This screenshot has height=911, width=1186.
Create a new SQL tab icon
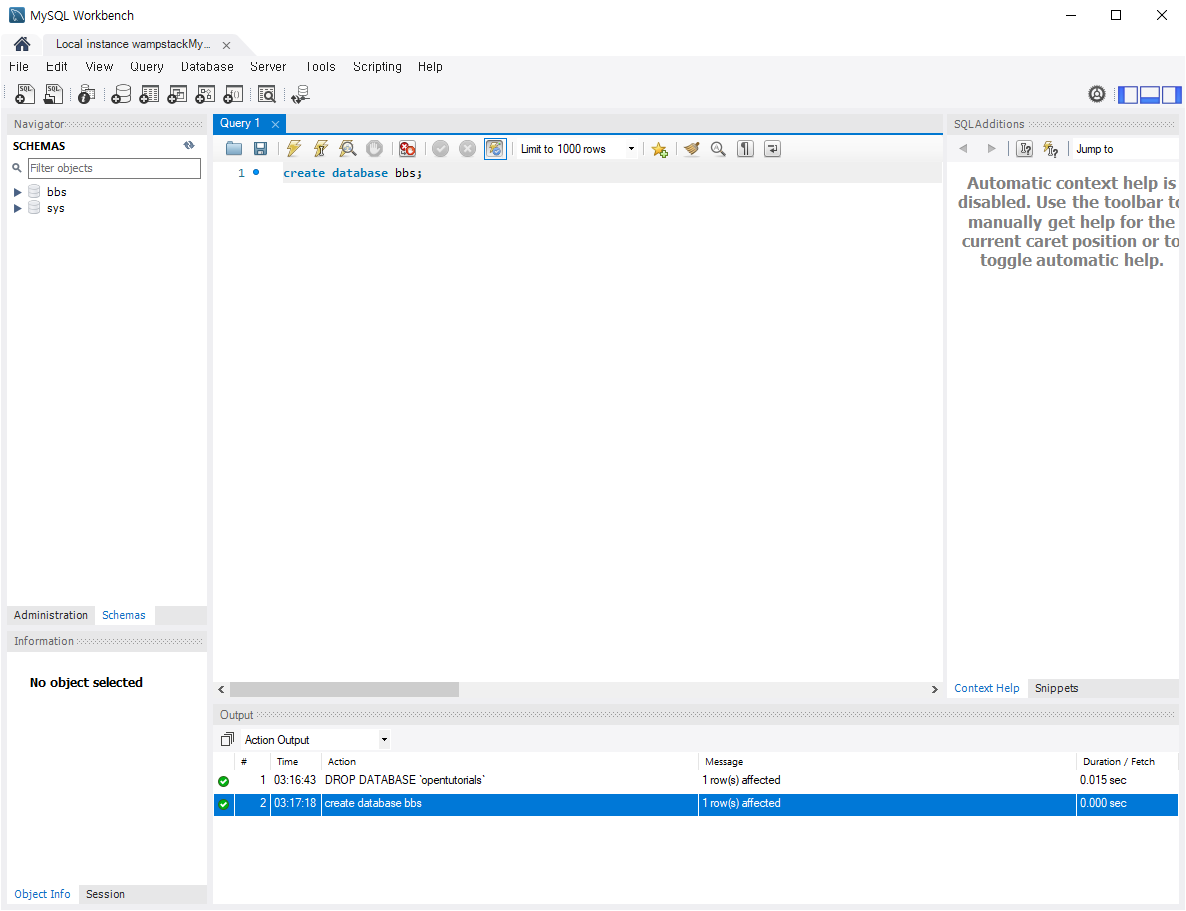point(25,94)
